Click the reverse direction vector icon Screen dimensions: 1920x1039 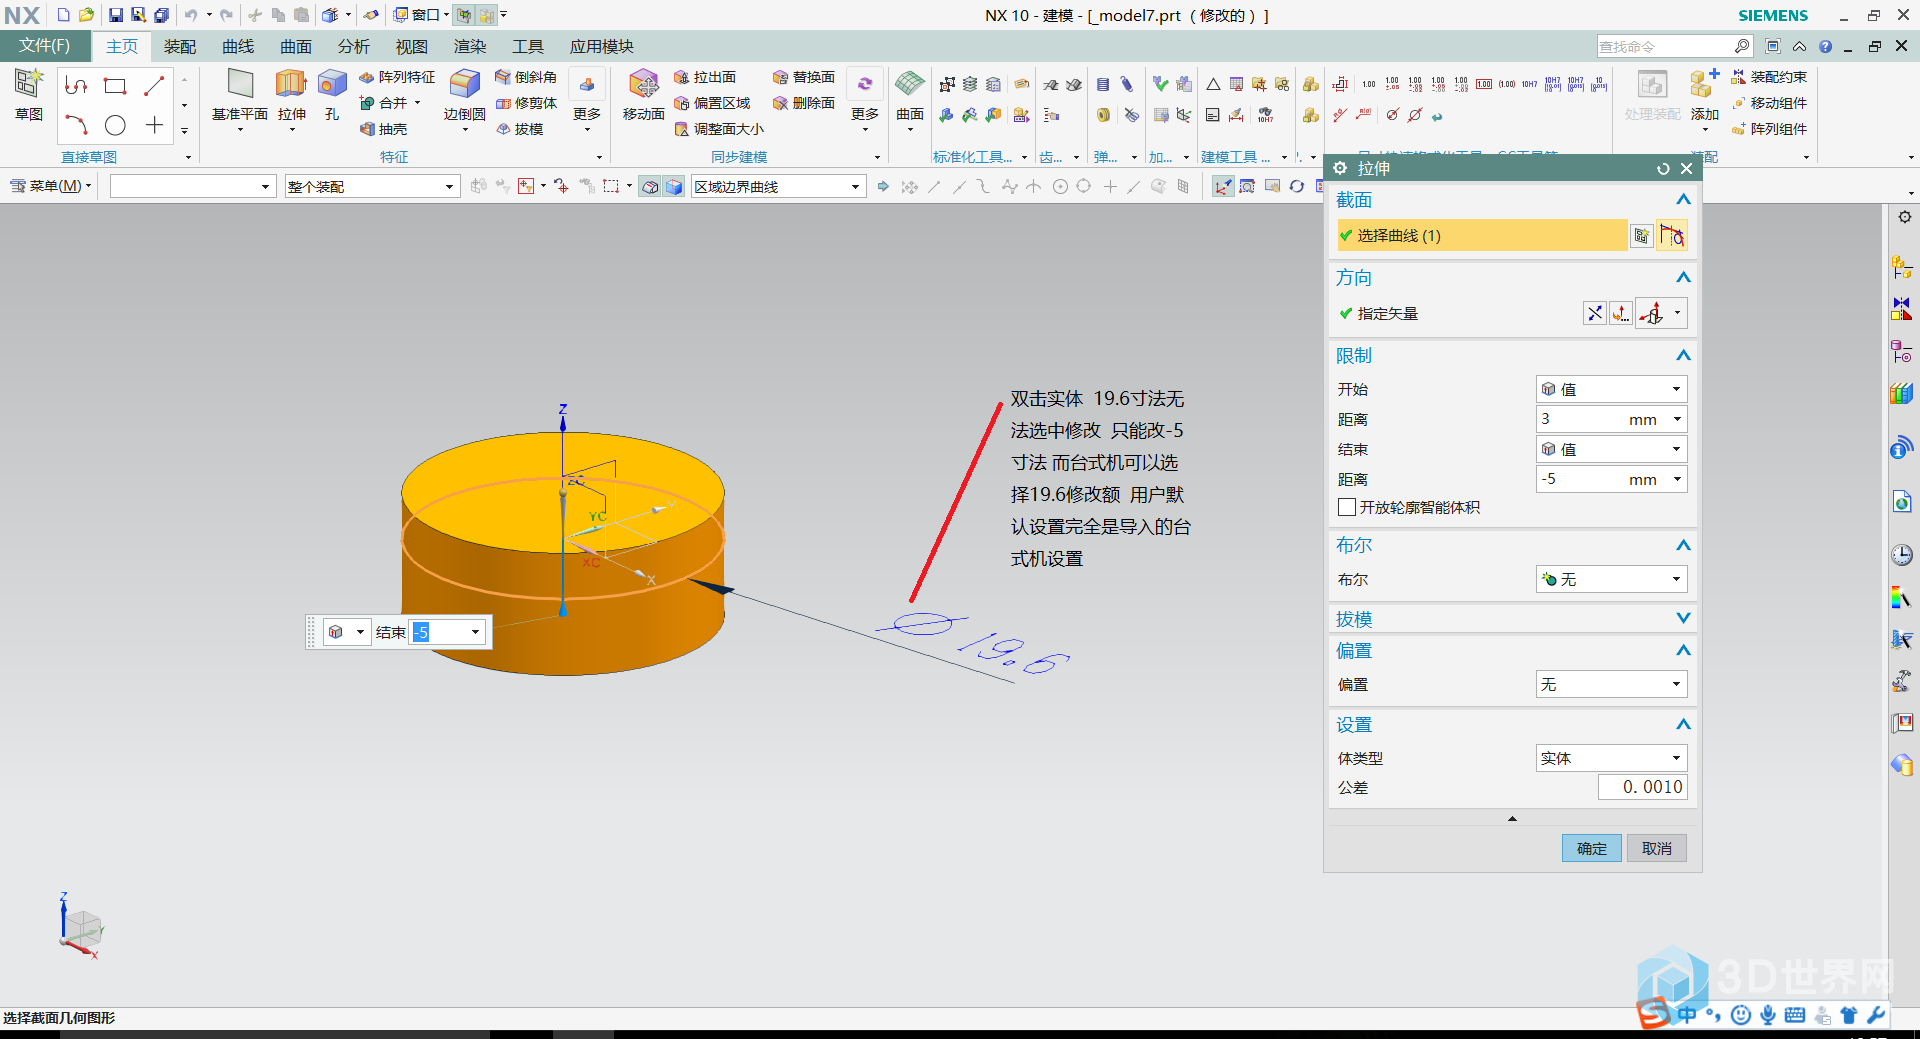click(x=1595, y=313)
